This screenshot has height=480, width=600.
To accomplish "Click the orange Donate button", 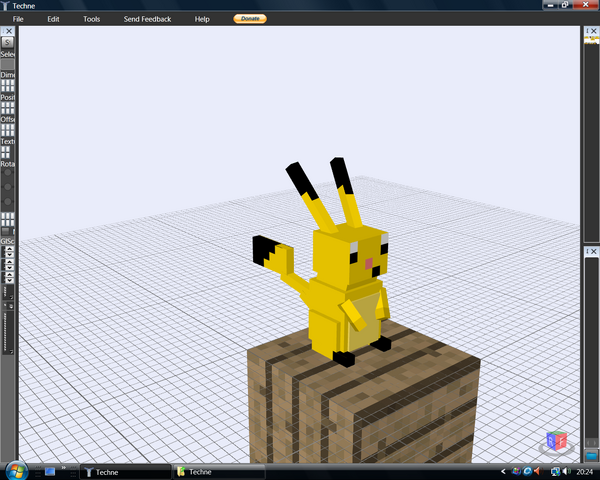I will pyautogui.click(x=250, y=18).
